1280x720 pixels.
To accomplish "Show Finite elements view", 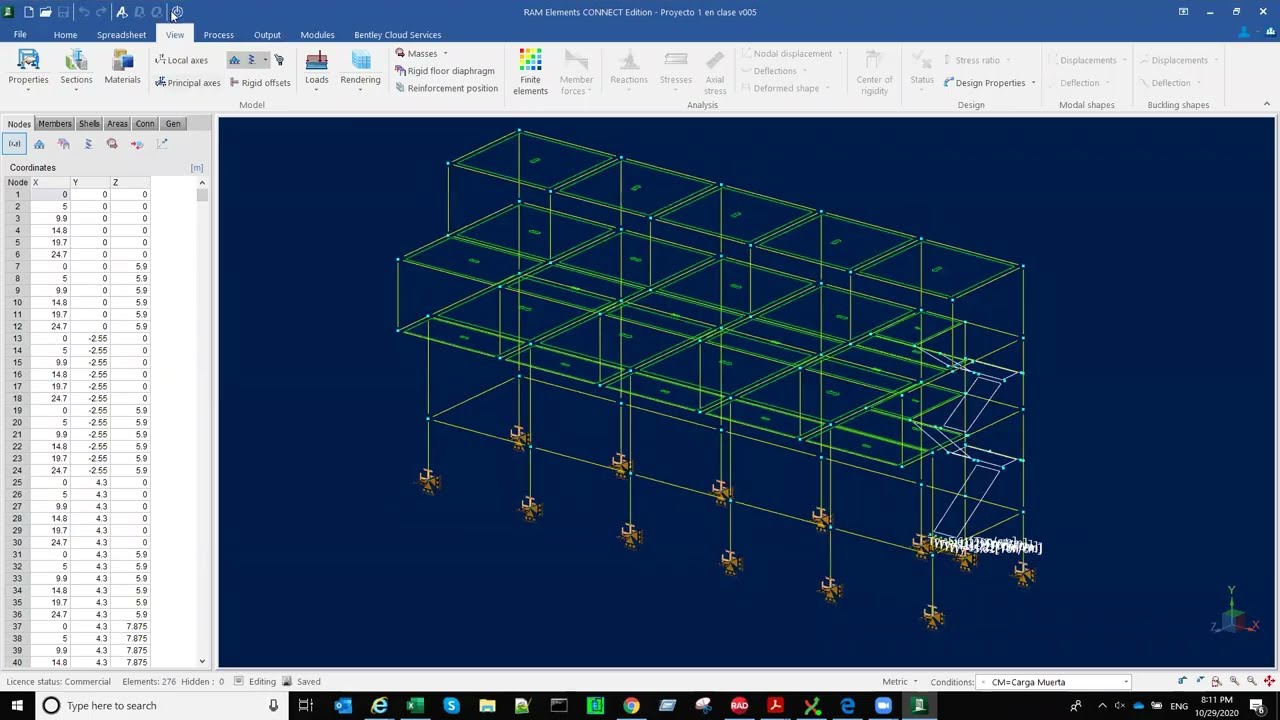I will tap(530, 72).
